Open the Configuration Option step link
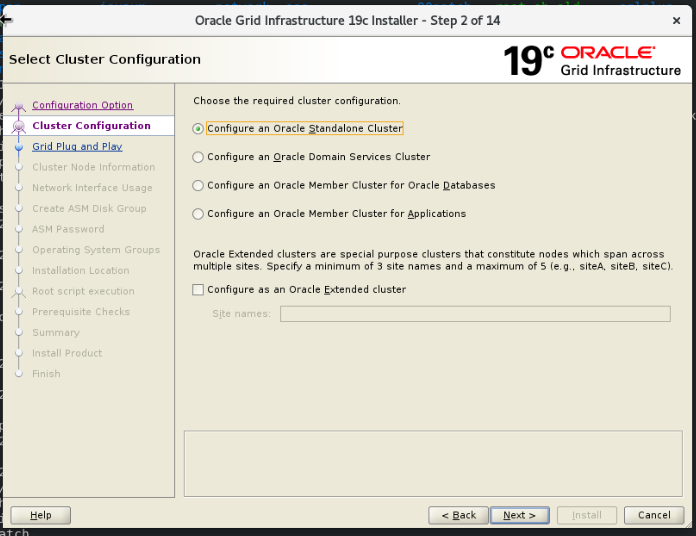Viewport: 696px width, 536px height. coord(83,105)
